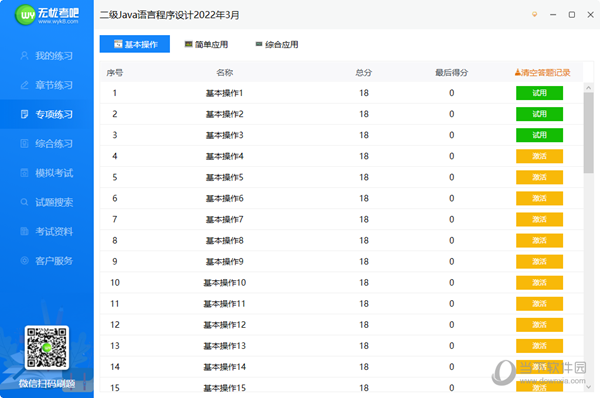Click the scrollbar up arrow
600x398 pixels.
pos(589,88)
